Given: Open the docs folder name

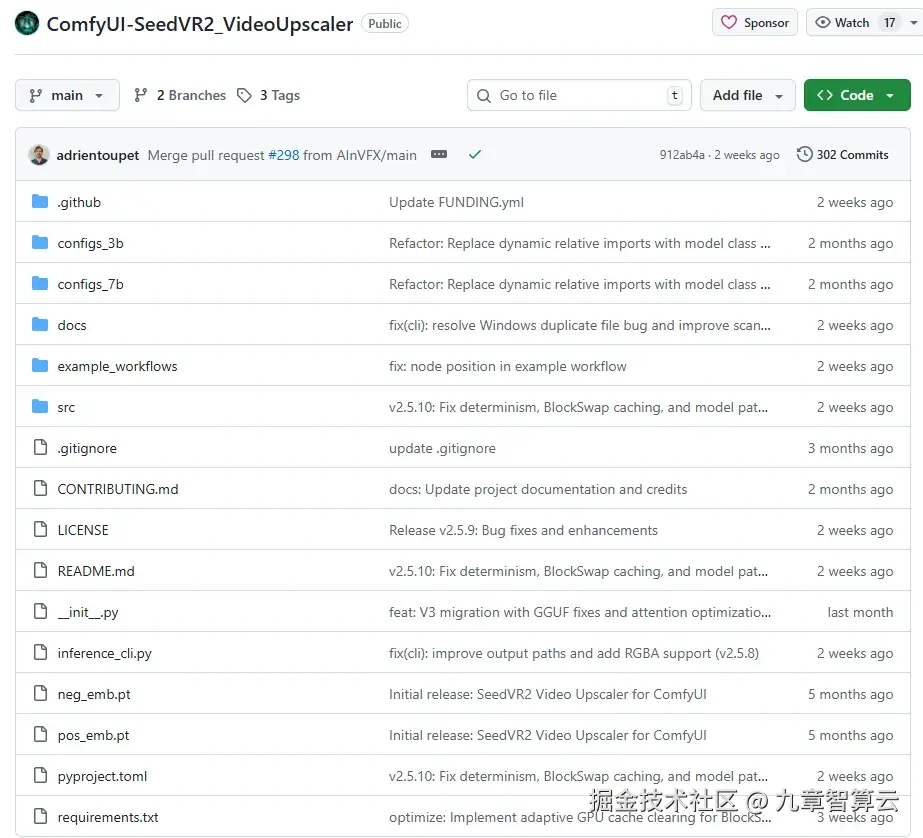Looking at the screenshot, I should pyautogui.click(x=72, y=325).
